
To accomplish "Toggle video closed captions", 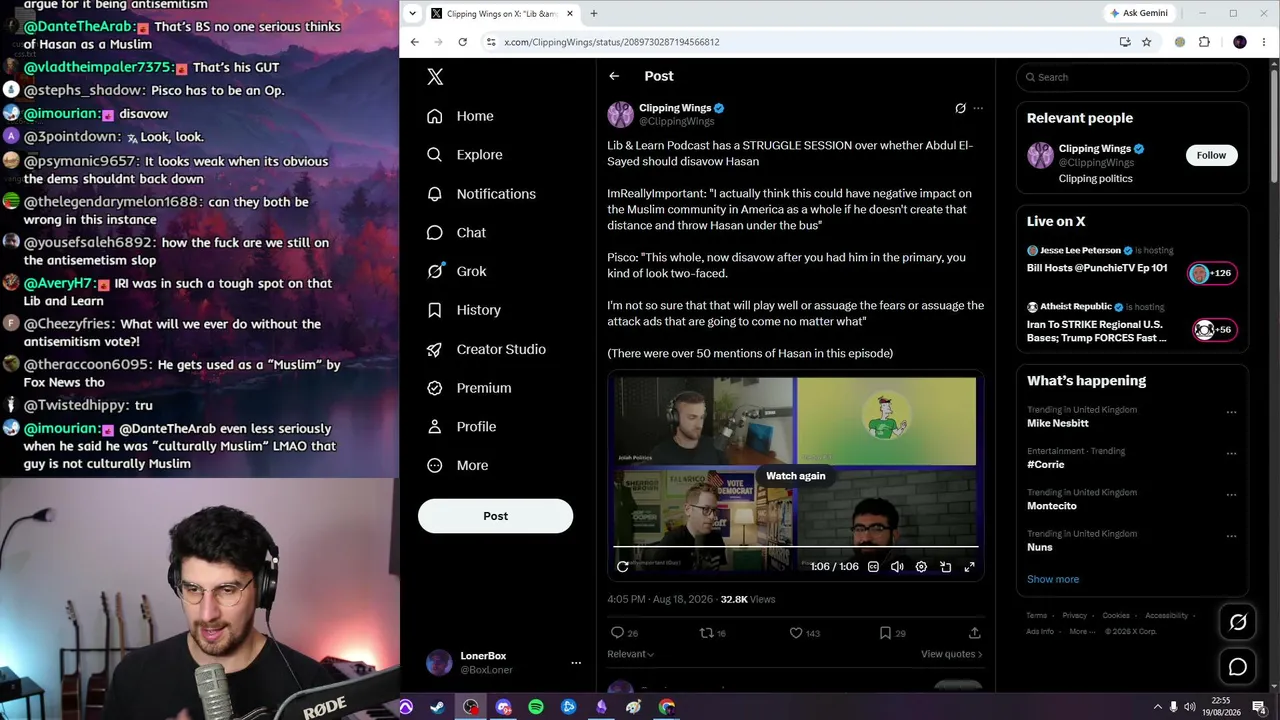I will tap(873, 567).
